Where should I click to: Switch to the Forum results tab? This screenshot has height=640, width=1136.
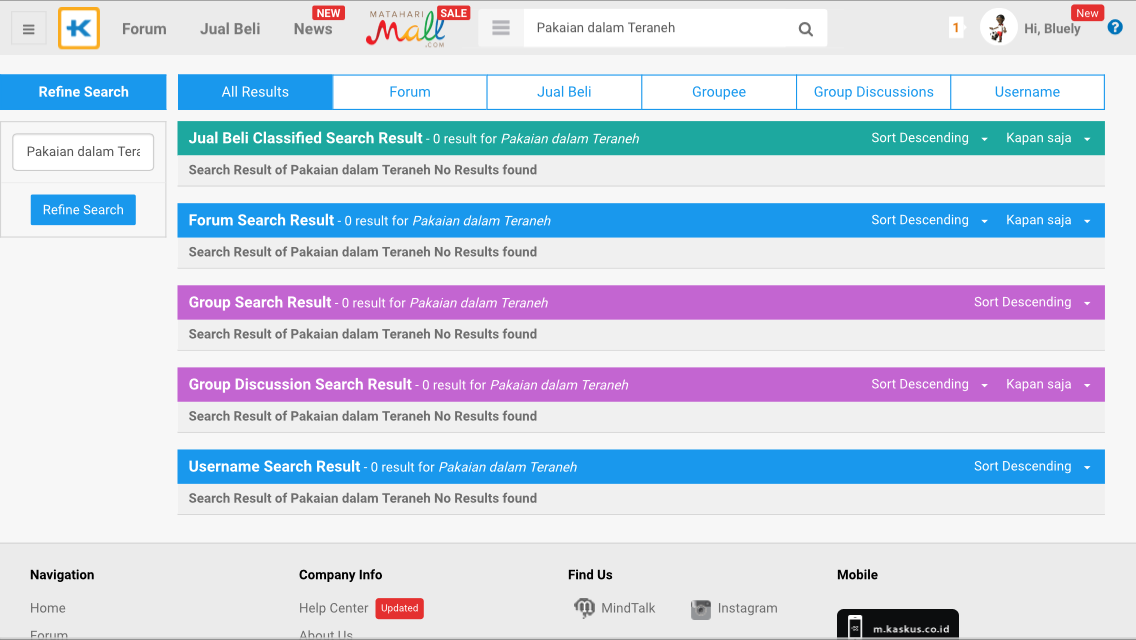tap(410, 92)
